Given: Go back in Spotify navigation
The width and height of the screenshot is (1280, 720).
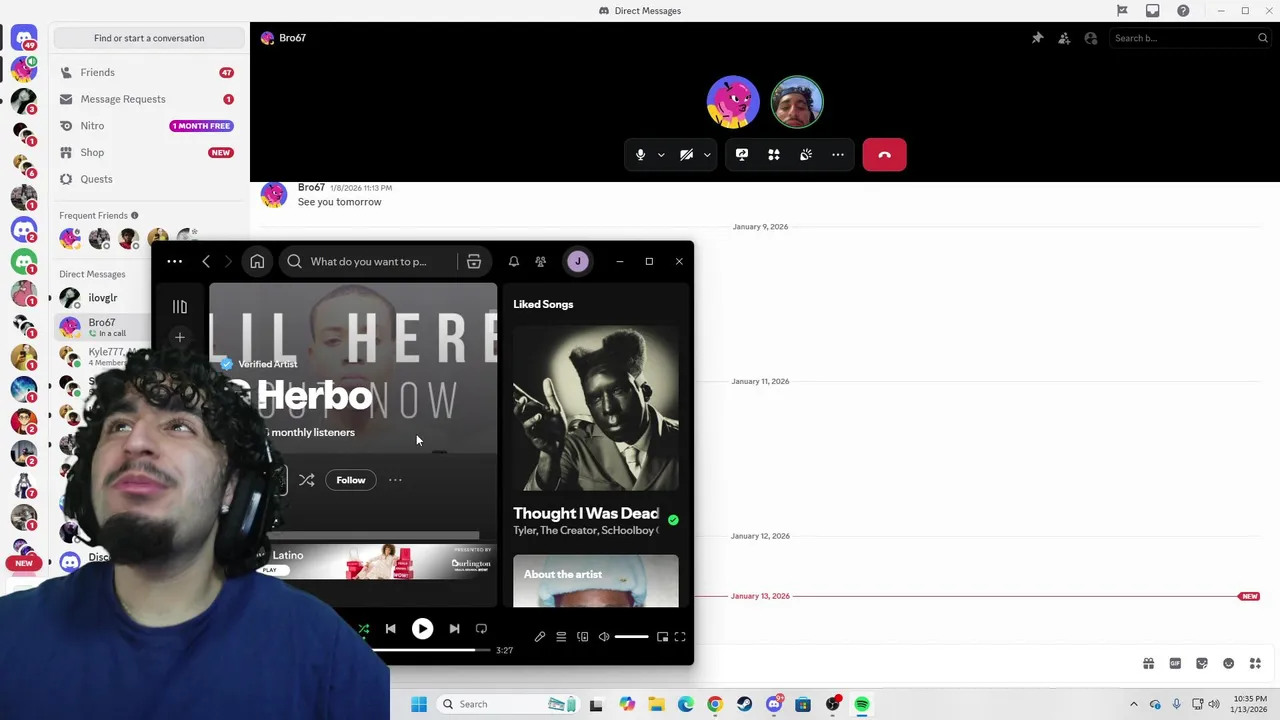Looking at the screenshot, I should click(206, 262).
